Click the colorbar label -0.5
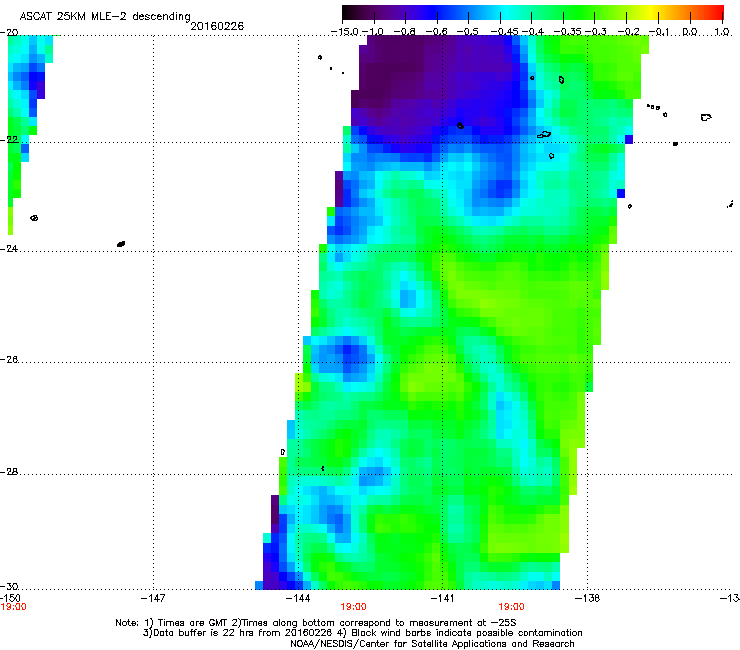The width and height of the screenshot is (740, 650). (x=467, y=32)
